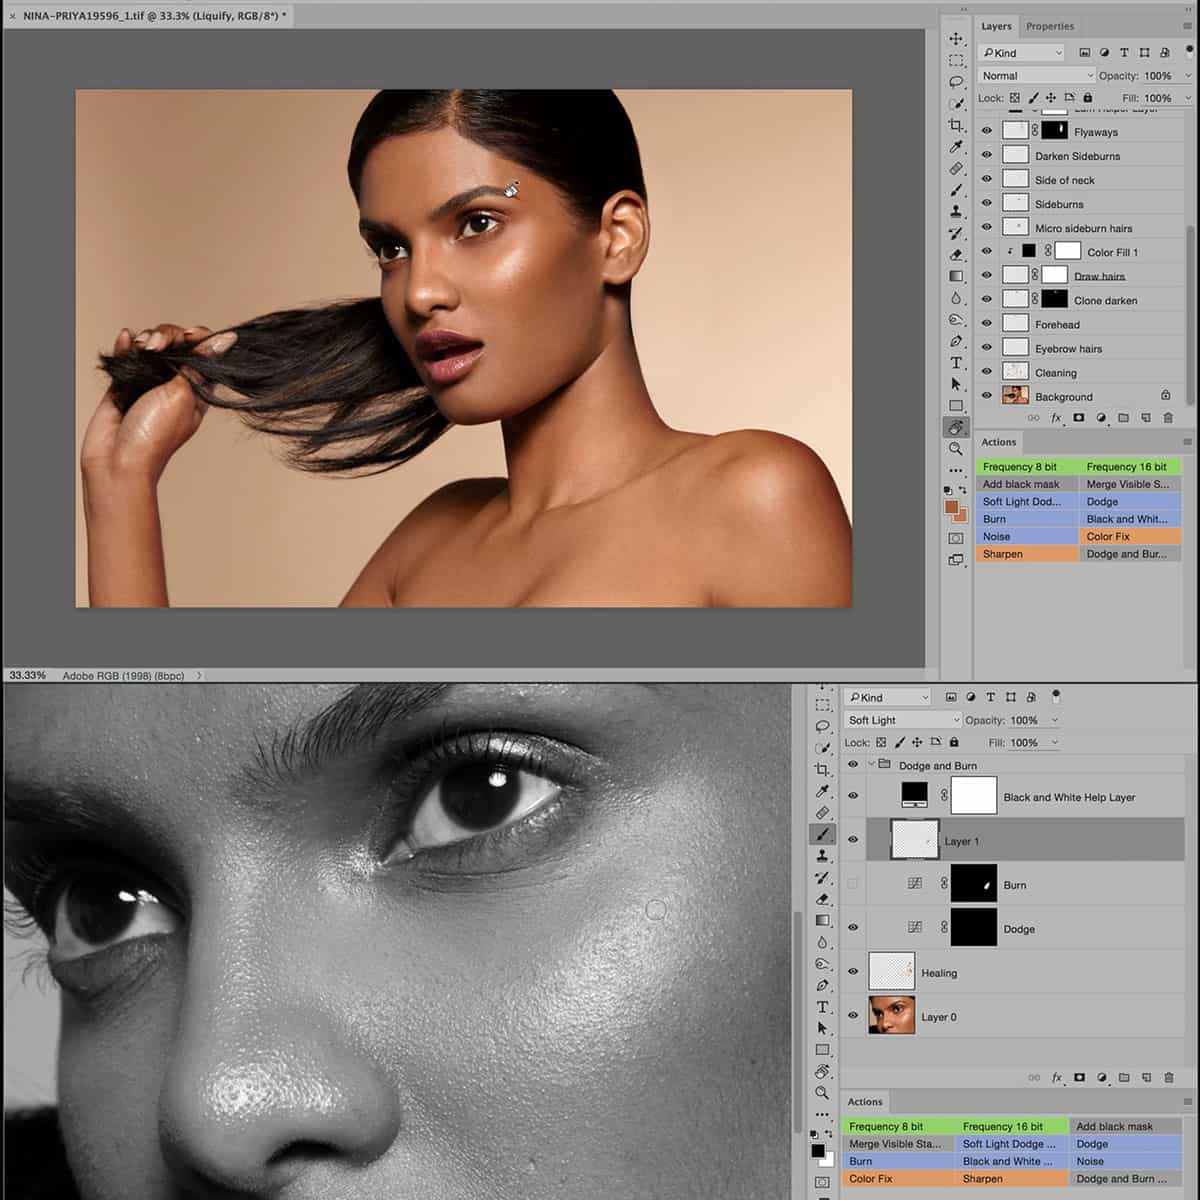Open the Add layer mask icon below Layers panel
Screen dimensions: 1200x1200
coord(1079,417)
